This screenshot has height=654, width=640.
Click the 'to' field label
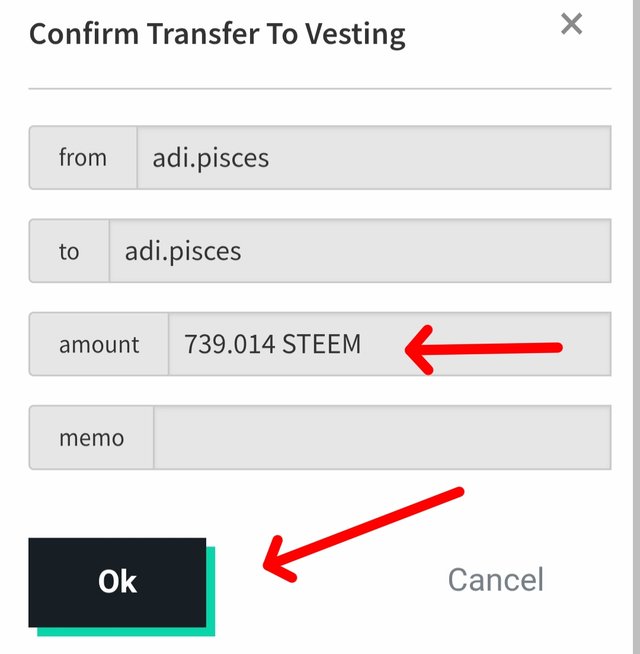click(69, 251)
